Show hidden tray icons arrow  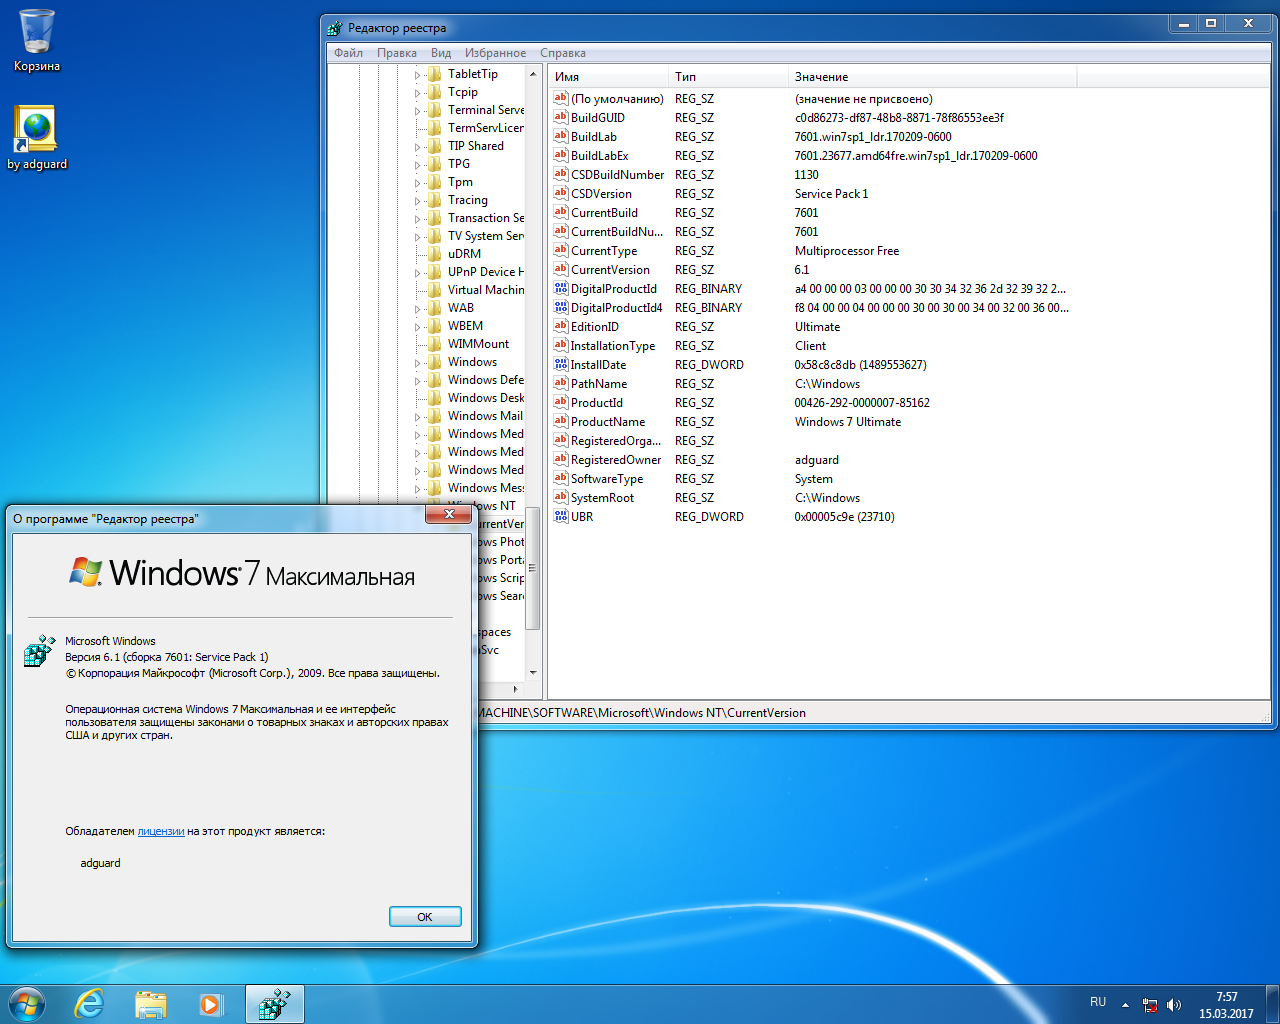click(1125, 1005)
